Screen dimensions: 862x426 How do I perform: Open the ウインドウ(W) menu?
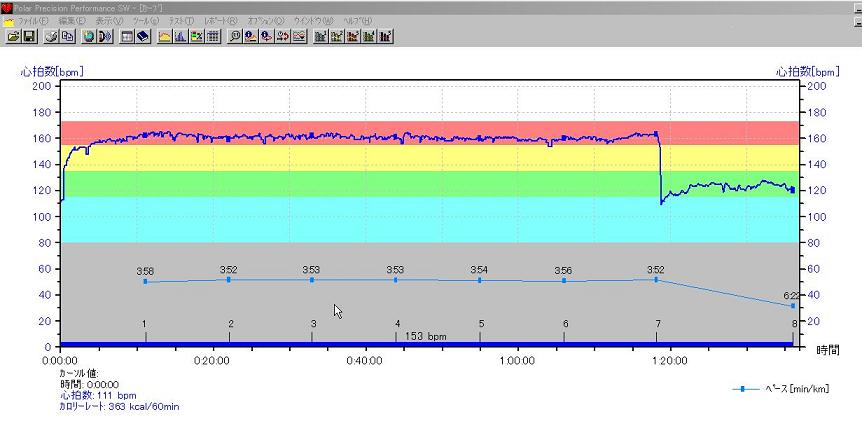(x=314, y=21)
